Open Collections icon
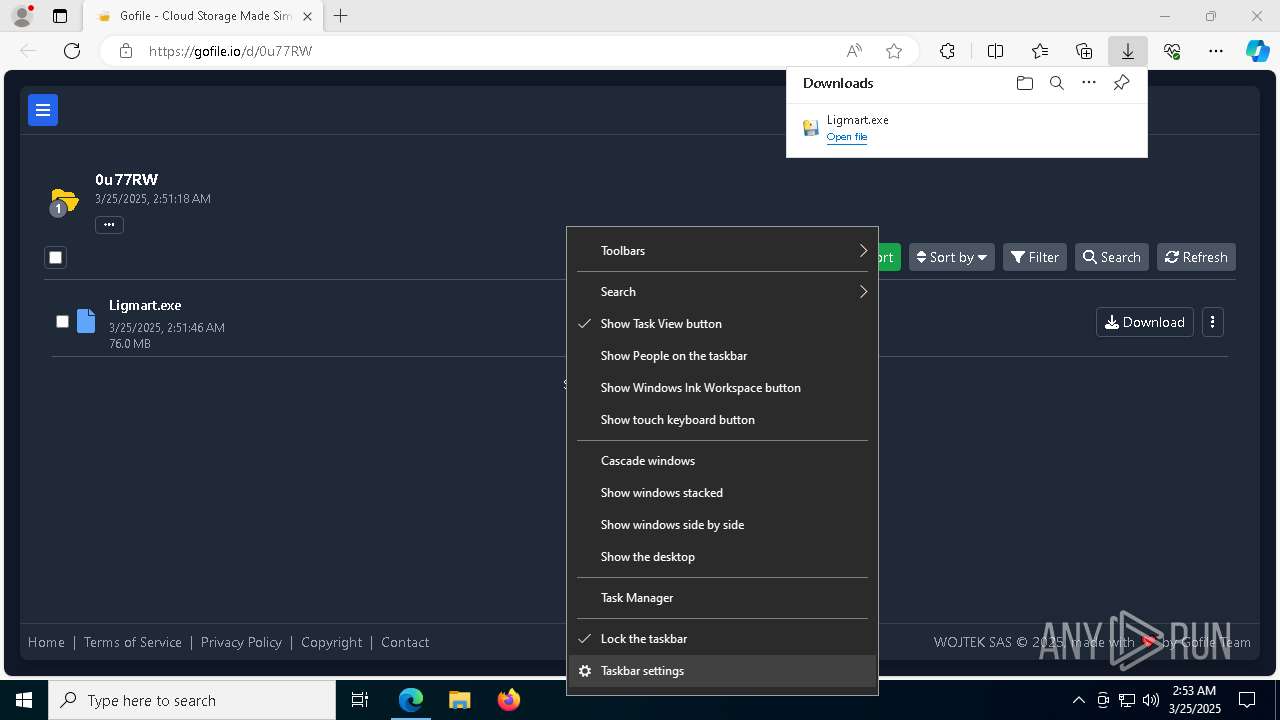The image size is (1280, 720). pyautogui.click(x=1084, y=51)
